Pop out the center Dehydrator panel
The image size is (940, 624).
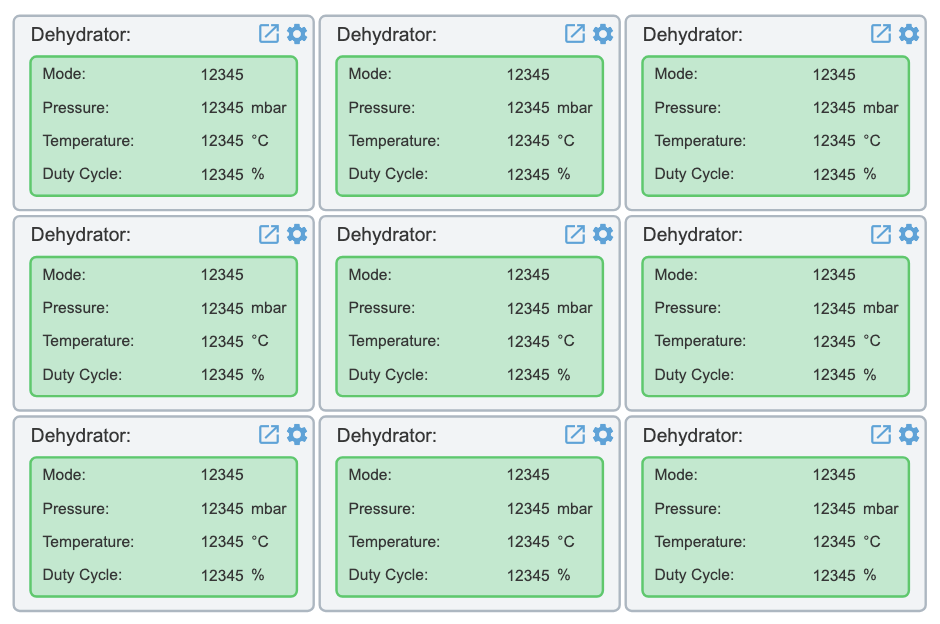575,234
